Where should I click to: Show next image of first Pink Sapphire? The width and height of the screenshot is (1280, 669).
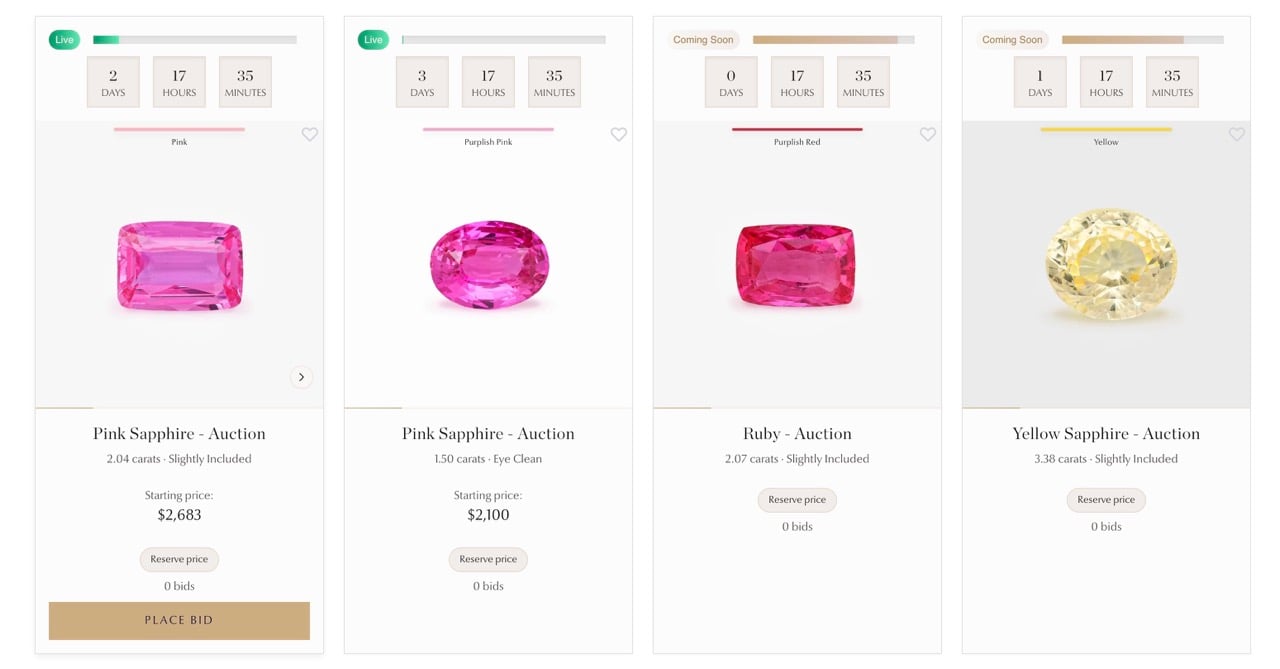pyautogui.click(x=301, y=377)
